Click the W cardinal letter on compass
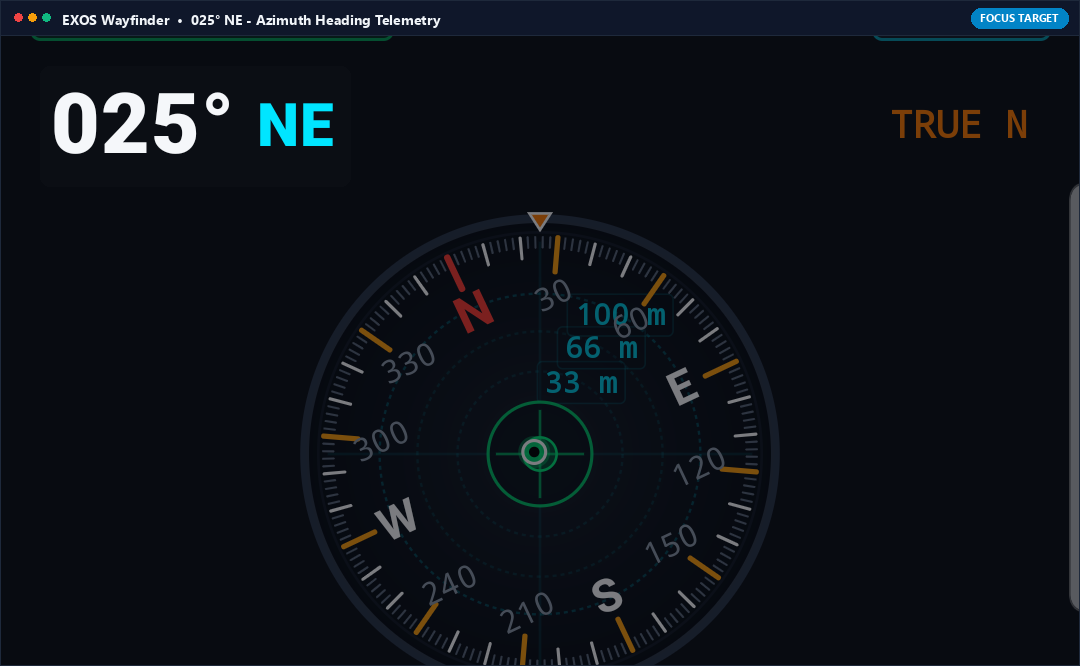1080x666 pixels. tap(396, 518)
